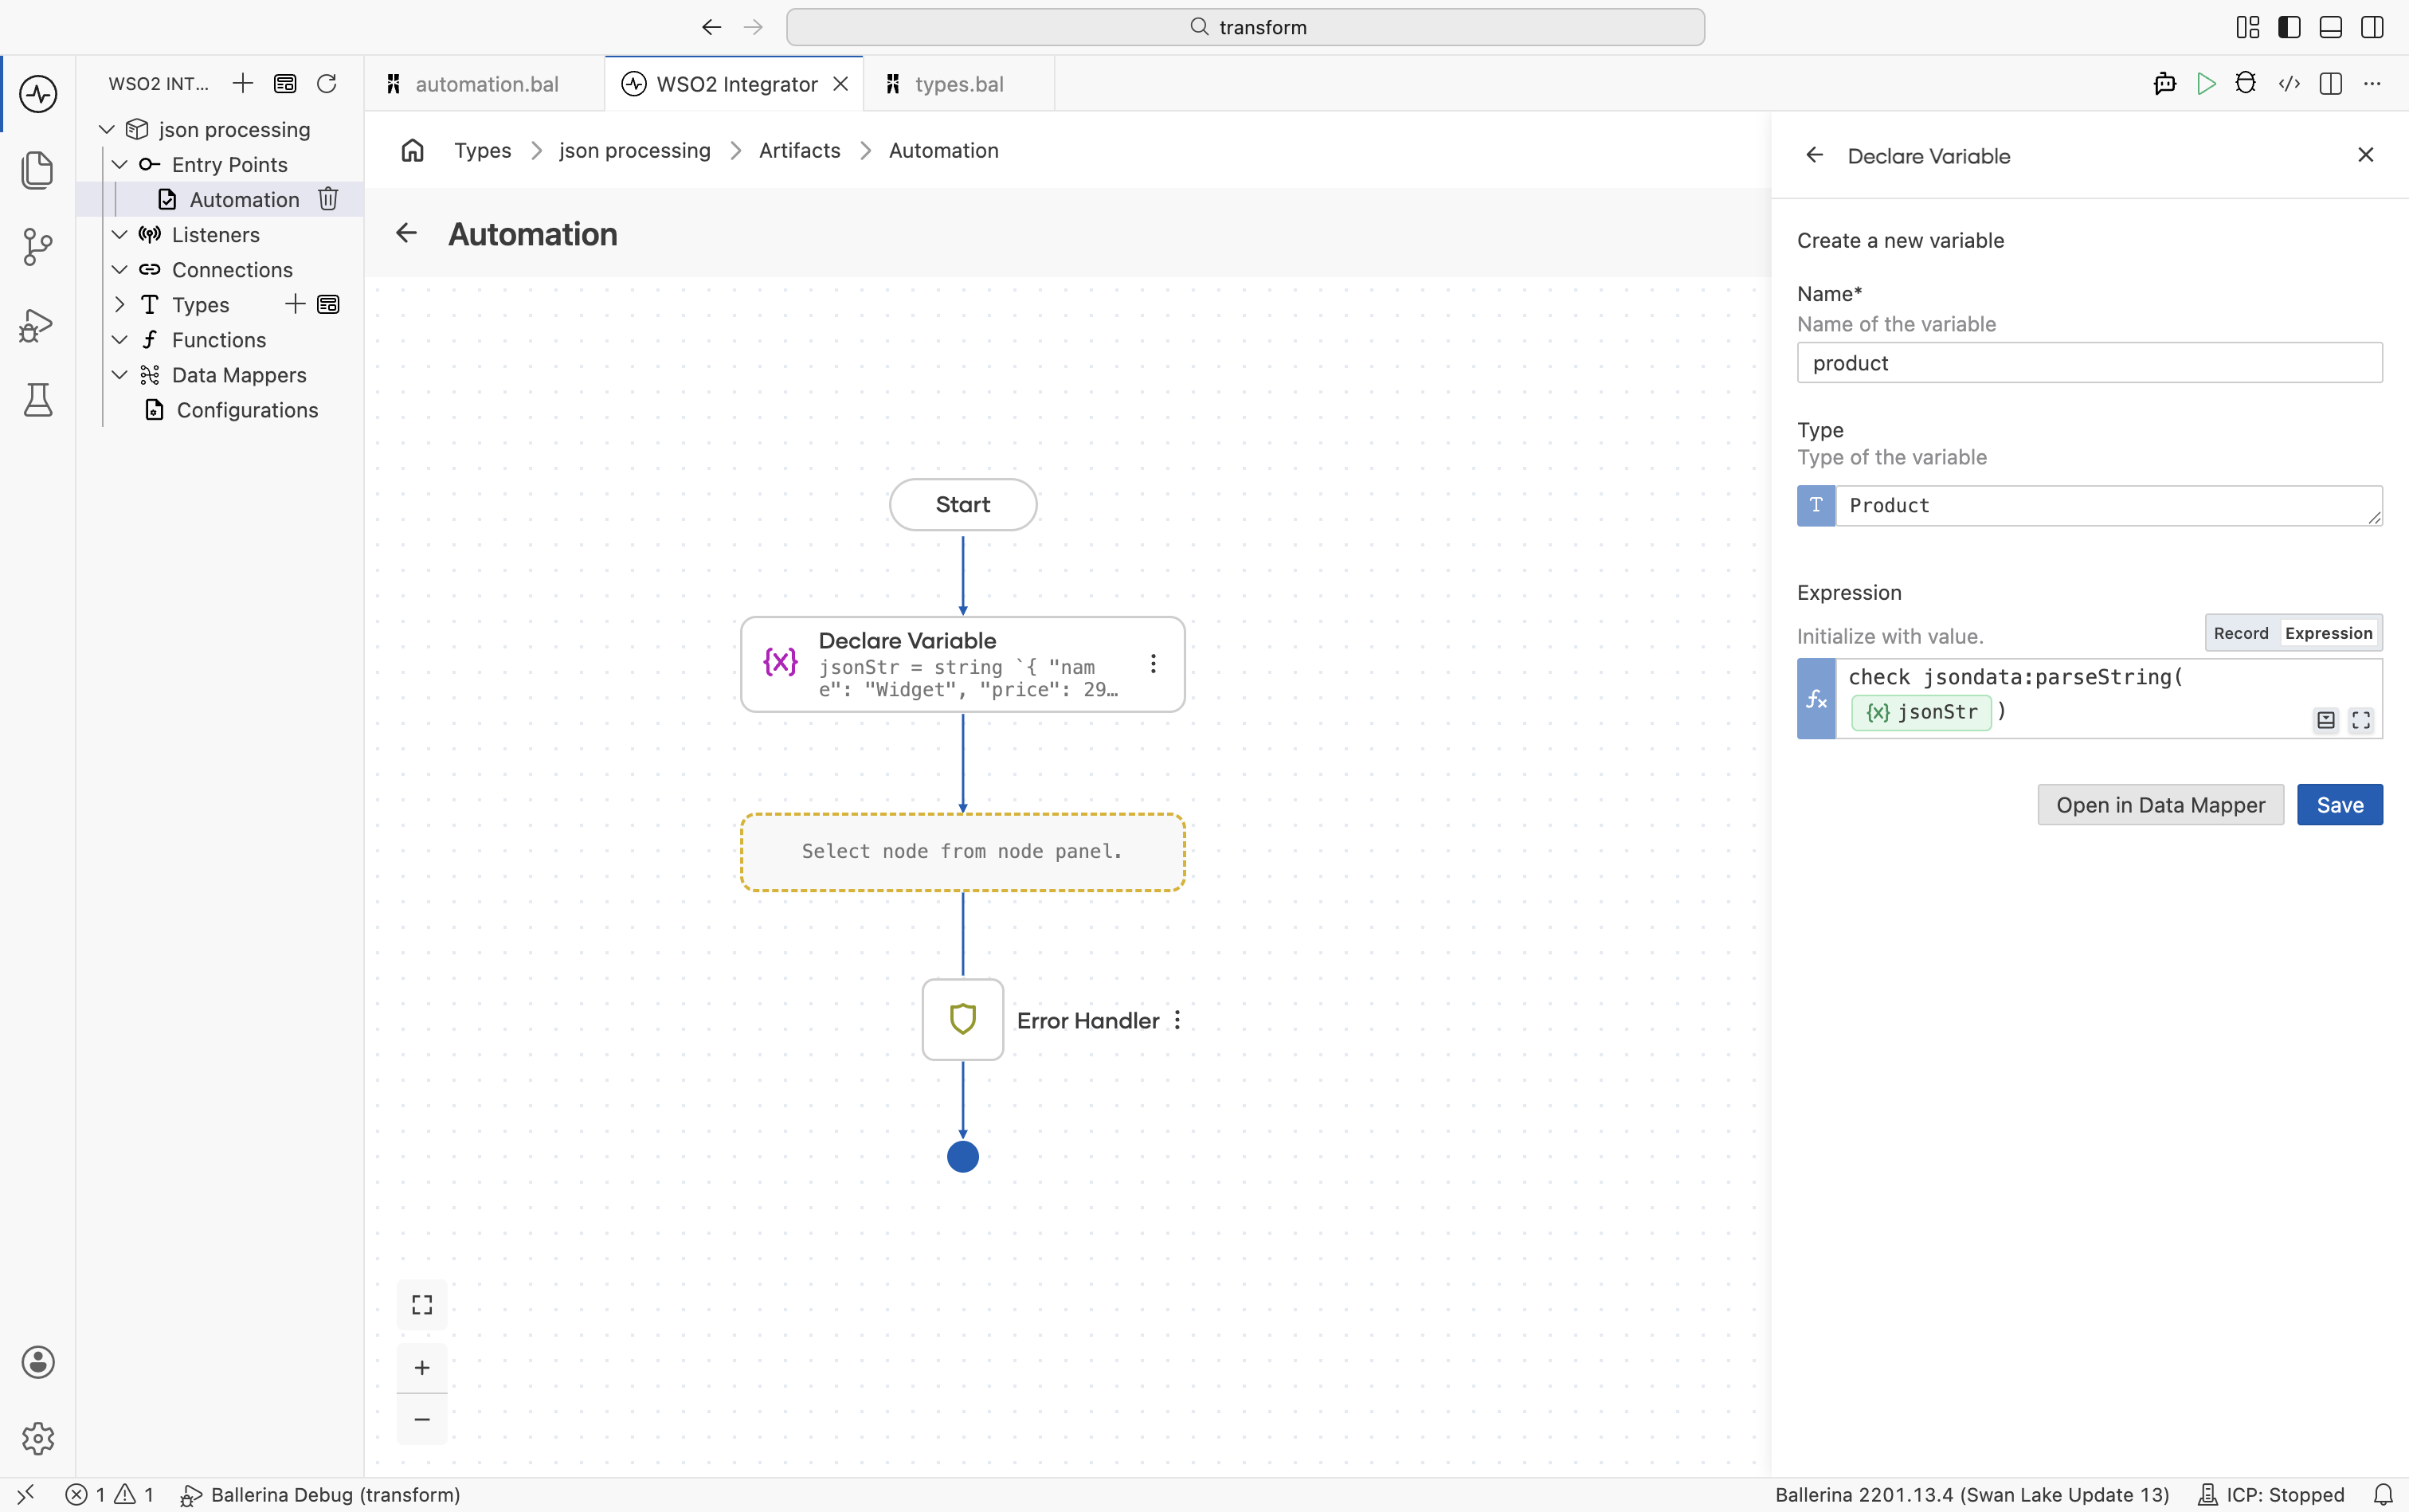
Task: Customize layout icon in title bar
Action: (2248, 27)
